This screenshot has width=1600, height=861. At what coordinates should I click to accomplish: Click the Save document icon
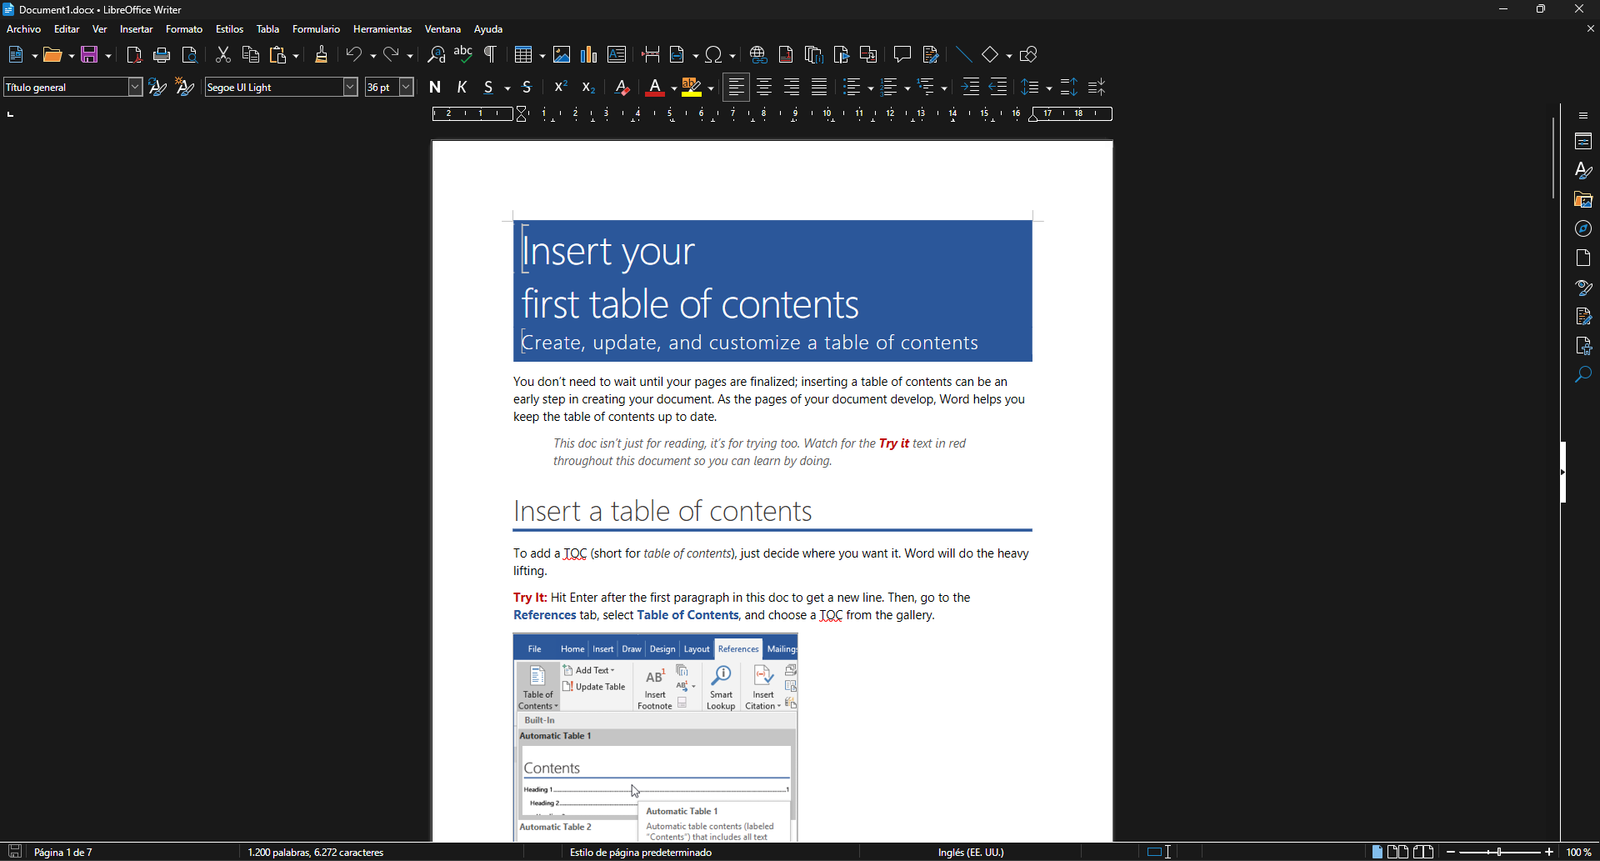pos(90,55)
